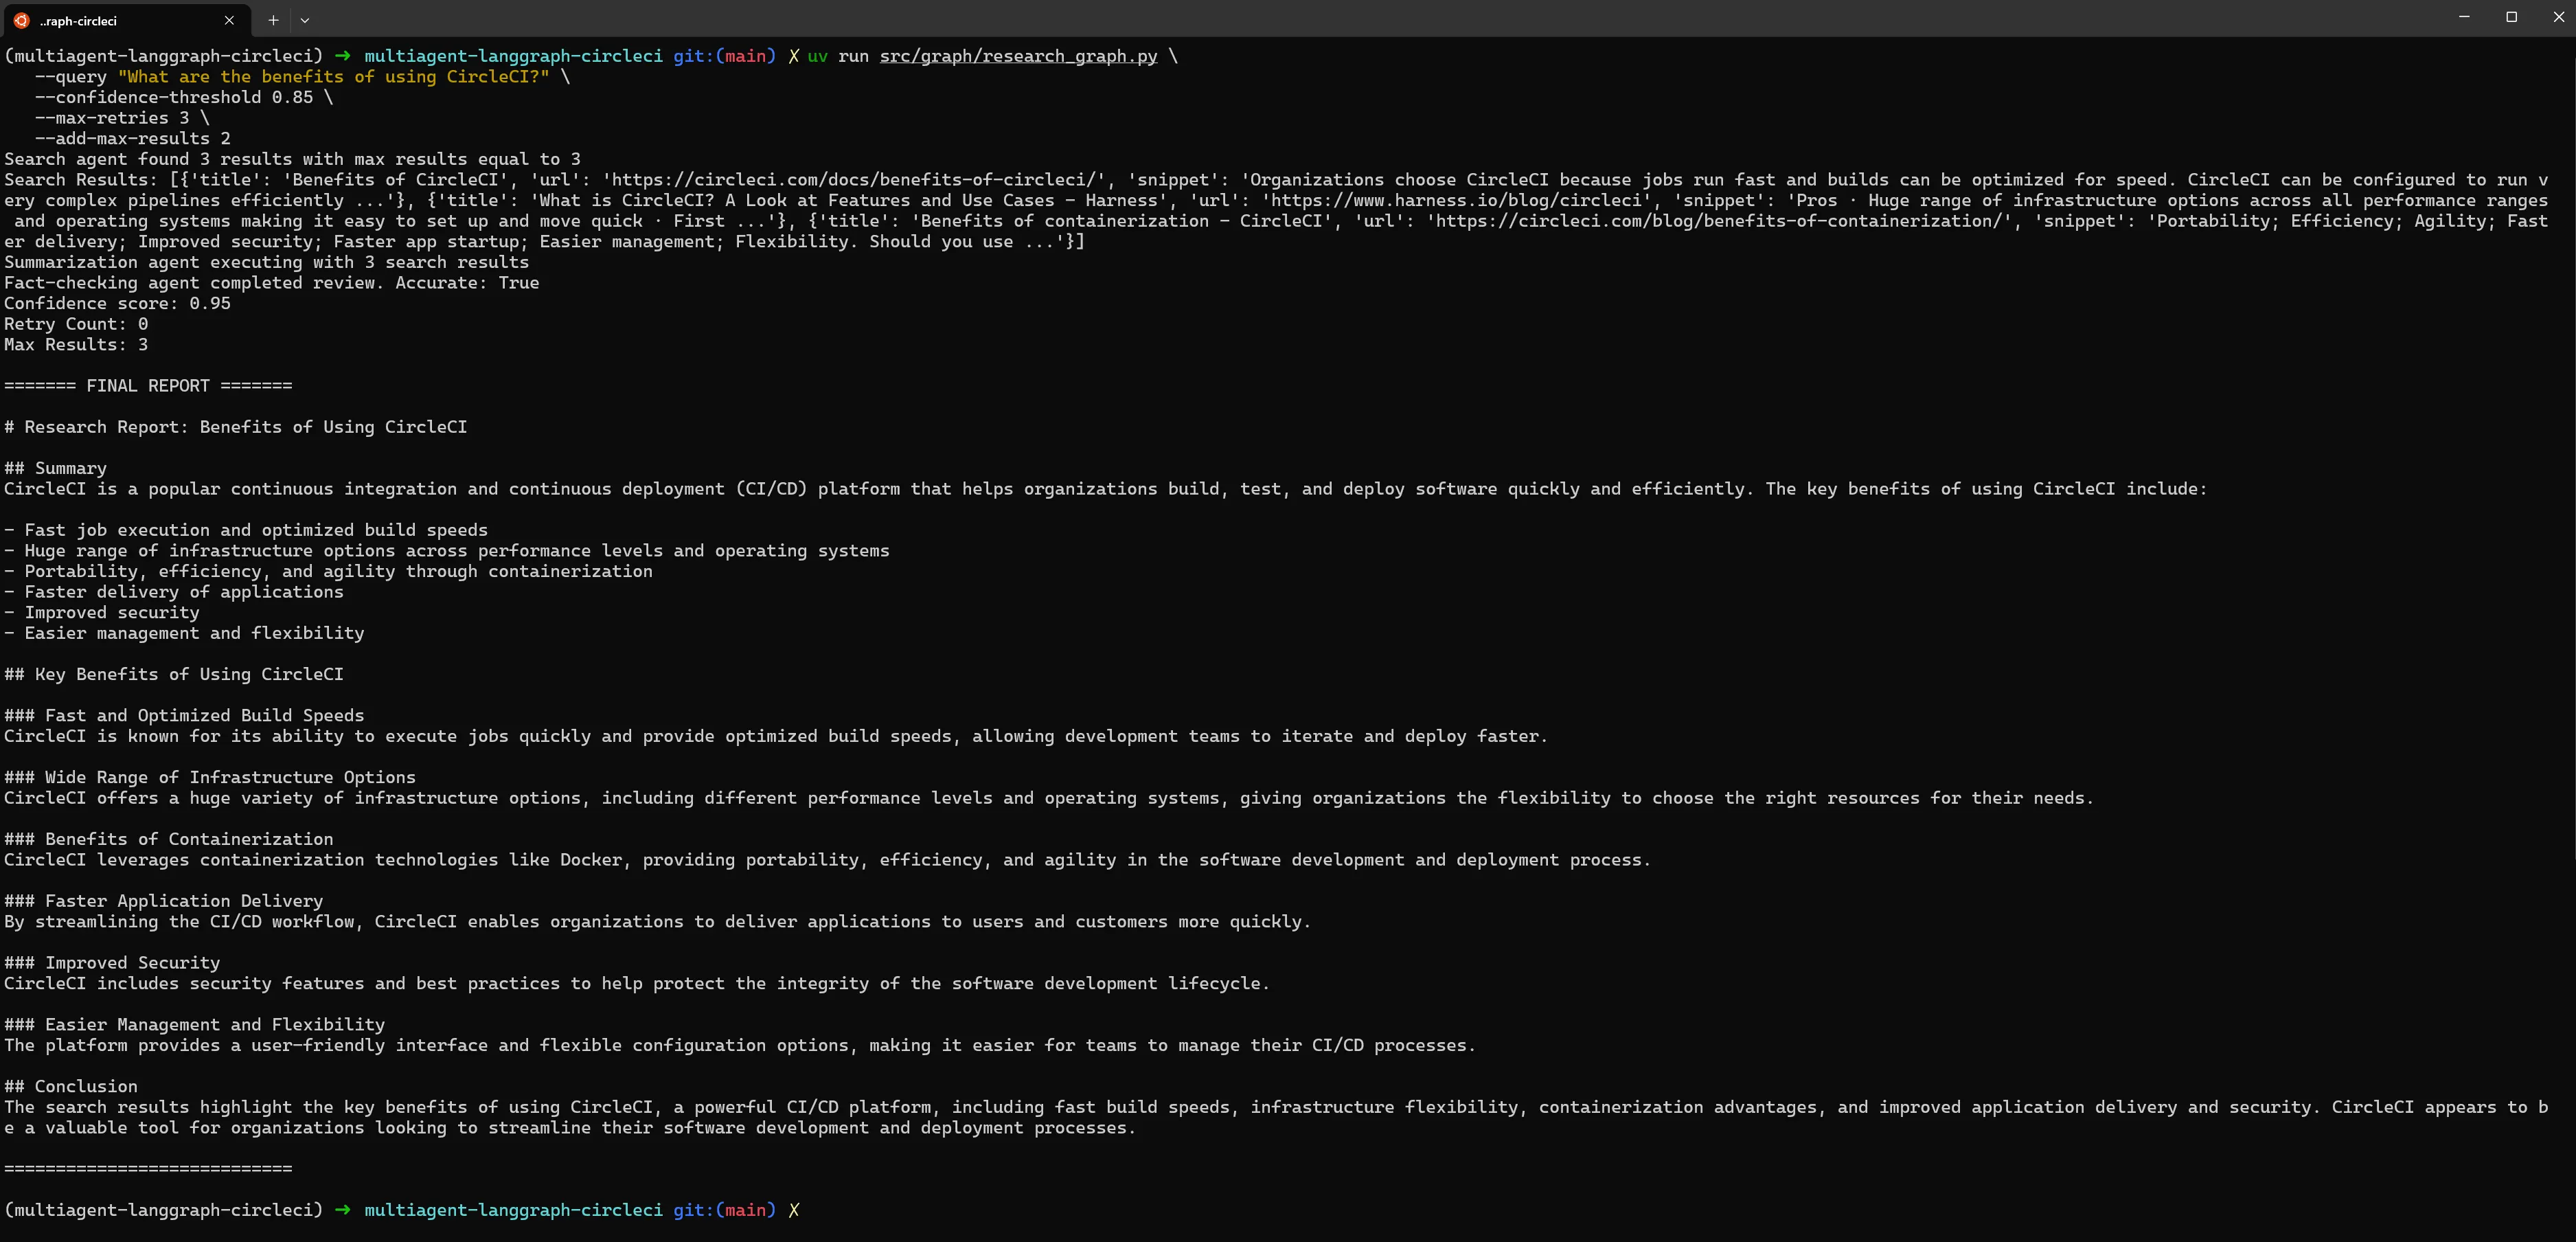Click the final prompt's git:(main) text
The image size is (2576, 1242).
[724, 1210]
